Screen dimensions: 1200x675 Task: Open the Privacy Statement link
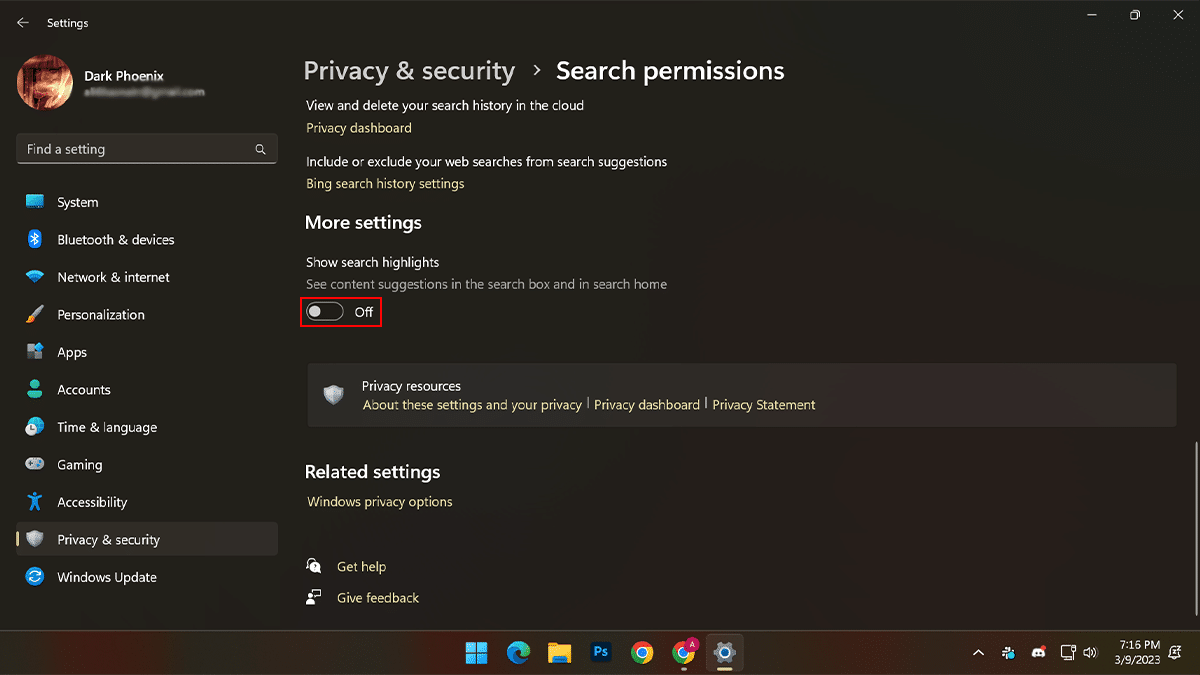(764, 405)
